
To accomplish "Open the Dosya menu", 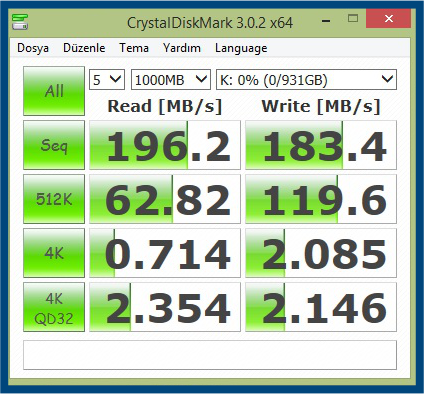I will tap(33, 48).
